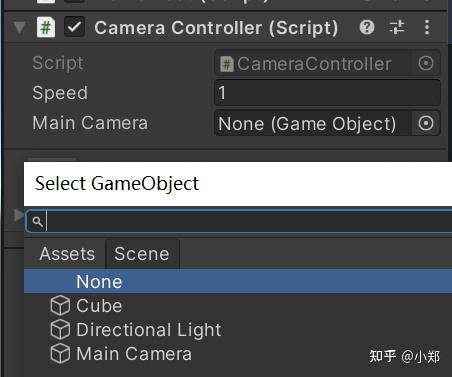Open the component presets slider icon
Screen dimensions: 452x377
397,27
